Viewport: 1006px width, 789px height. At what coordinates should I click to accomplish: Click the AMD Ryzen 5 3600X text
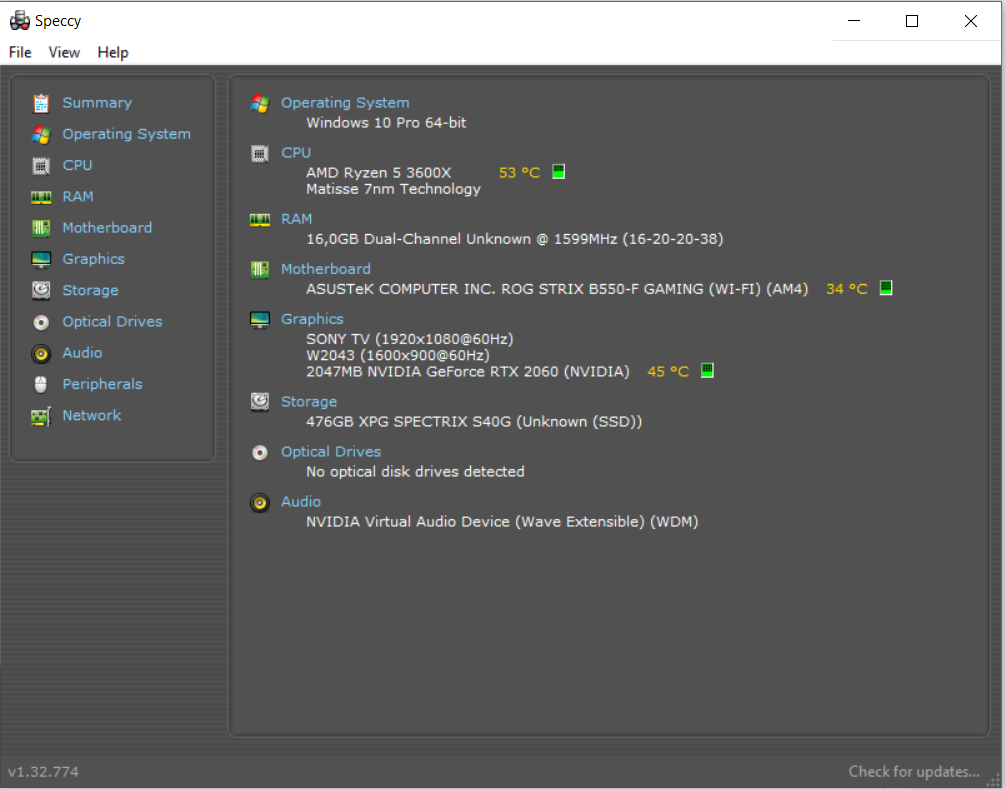pos(379,173)
